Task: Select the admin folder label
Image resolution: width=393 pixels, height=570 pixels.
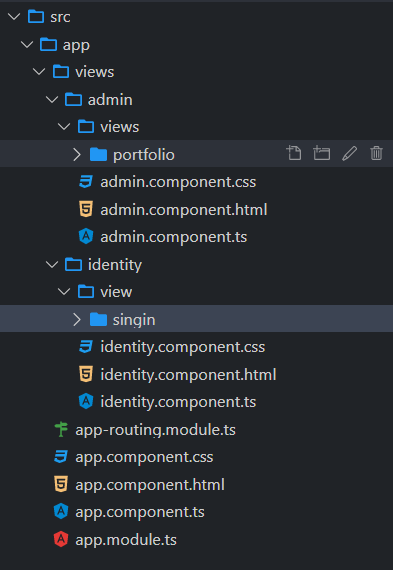Action: tap(110, 100)
